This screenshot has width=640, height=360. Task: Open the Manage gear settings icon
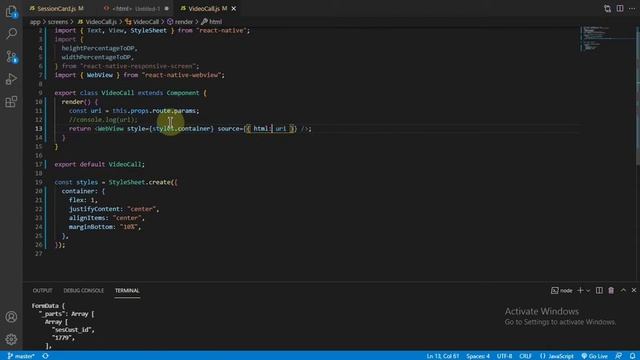11,339
